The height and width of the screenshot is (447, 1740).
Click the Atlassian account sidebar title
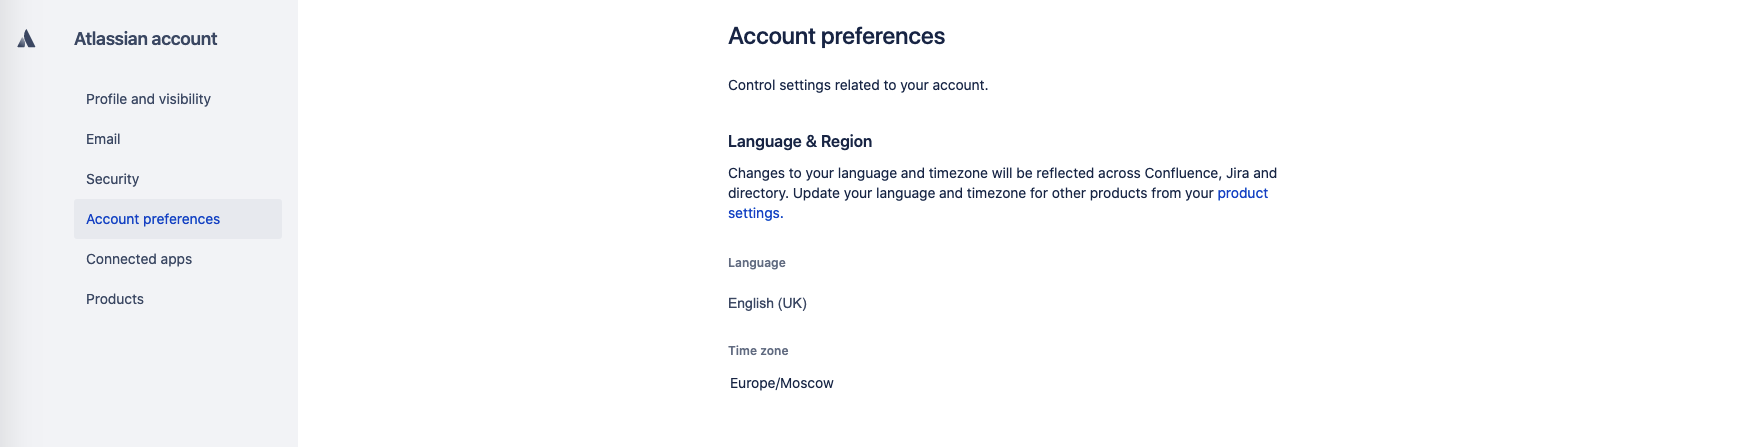145,39
